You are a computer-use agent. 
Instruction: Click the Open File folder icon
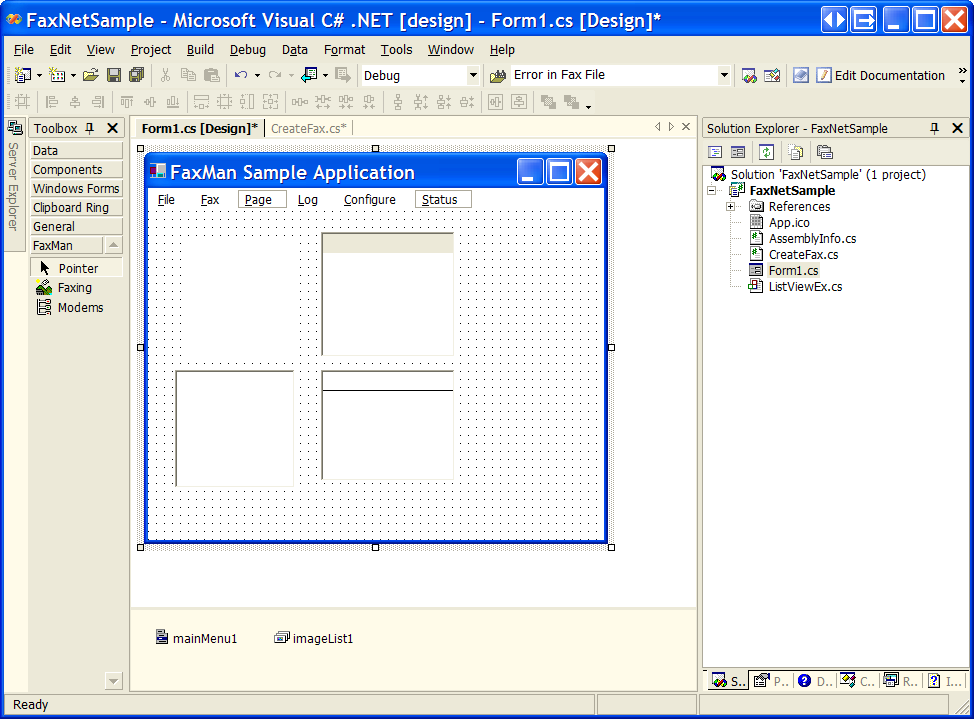[91, 75]
